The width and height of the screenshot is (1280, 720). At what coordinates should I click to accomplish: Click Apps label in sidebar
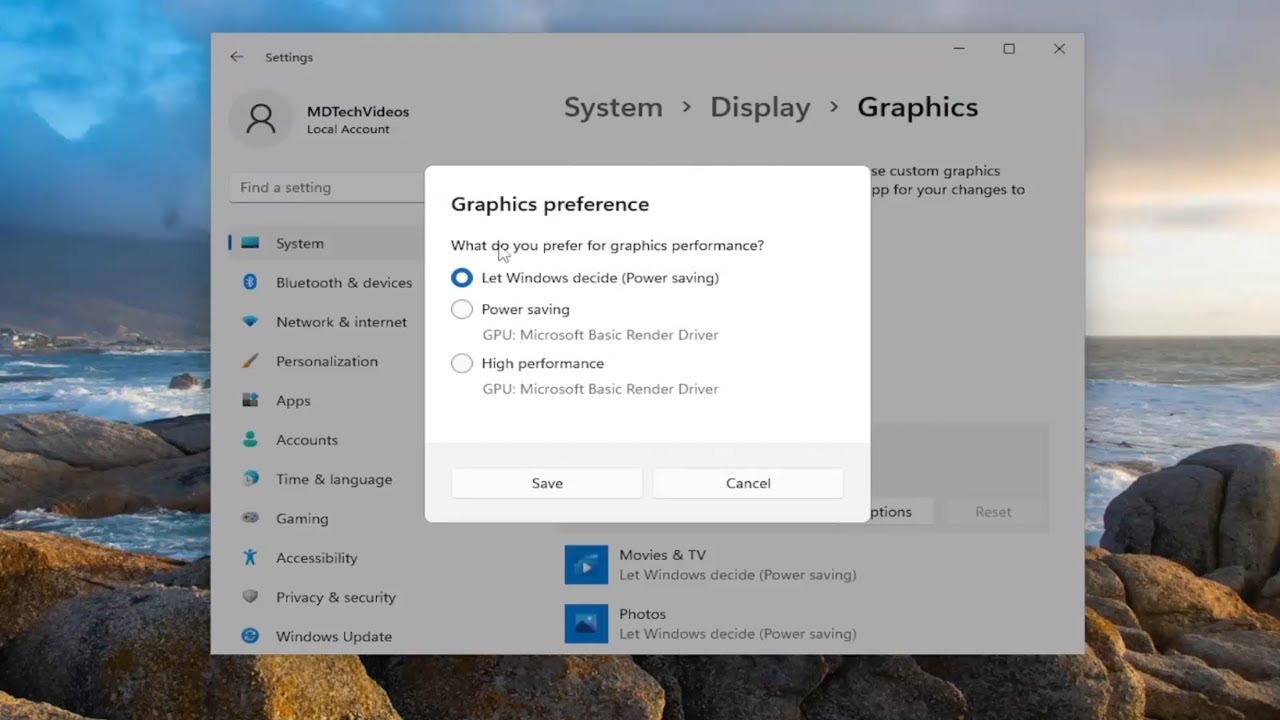click(293, 401)
